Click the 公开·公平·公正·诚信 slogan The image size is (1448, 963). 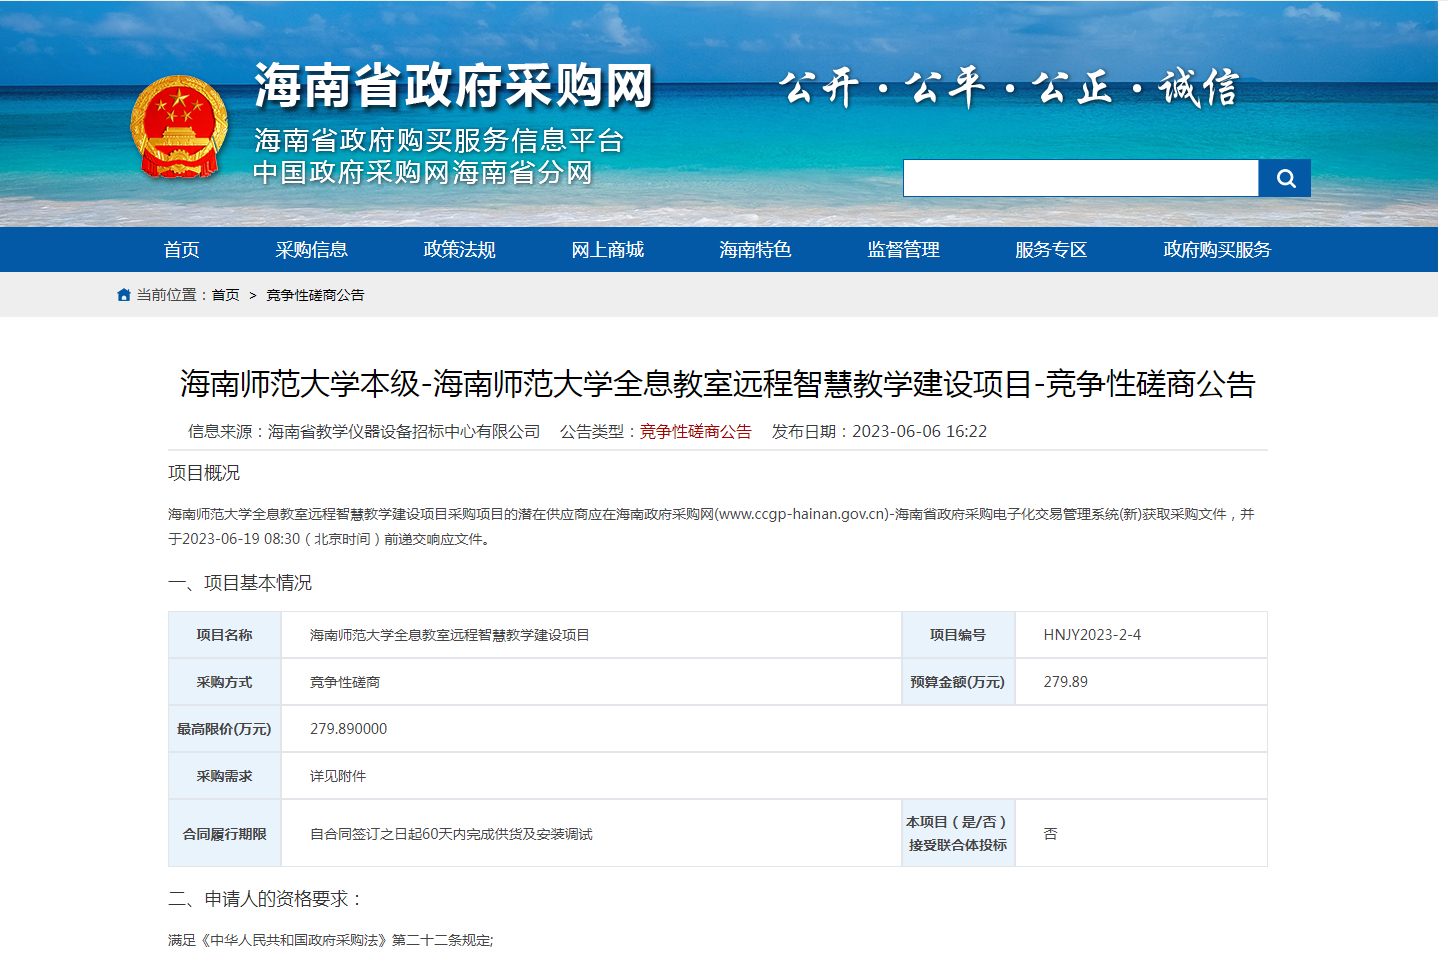pos(1009,88)
